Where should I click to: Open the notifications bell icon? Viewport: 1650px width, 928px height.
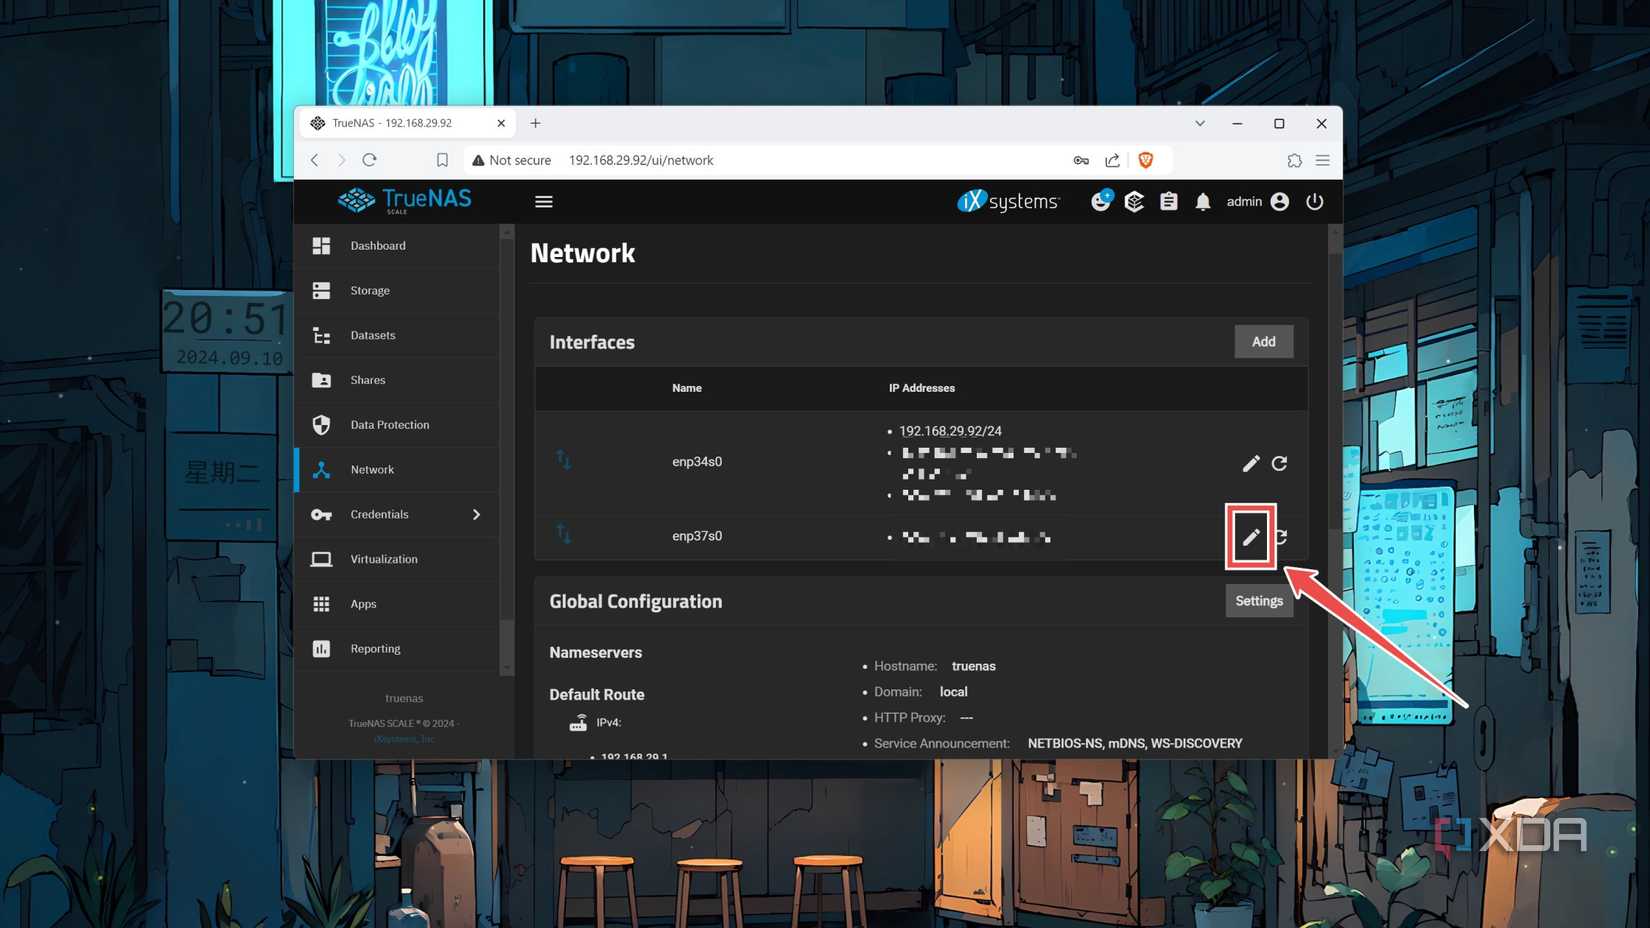point(1203,201)
